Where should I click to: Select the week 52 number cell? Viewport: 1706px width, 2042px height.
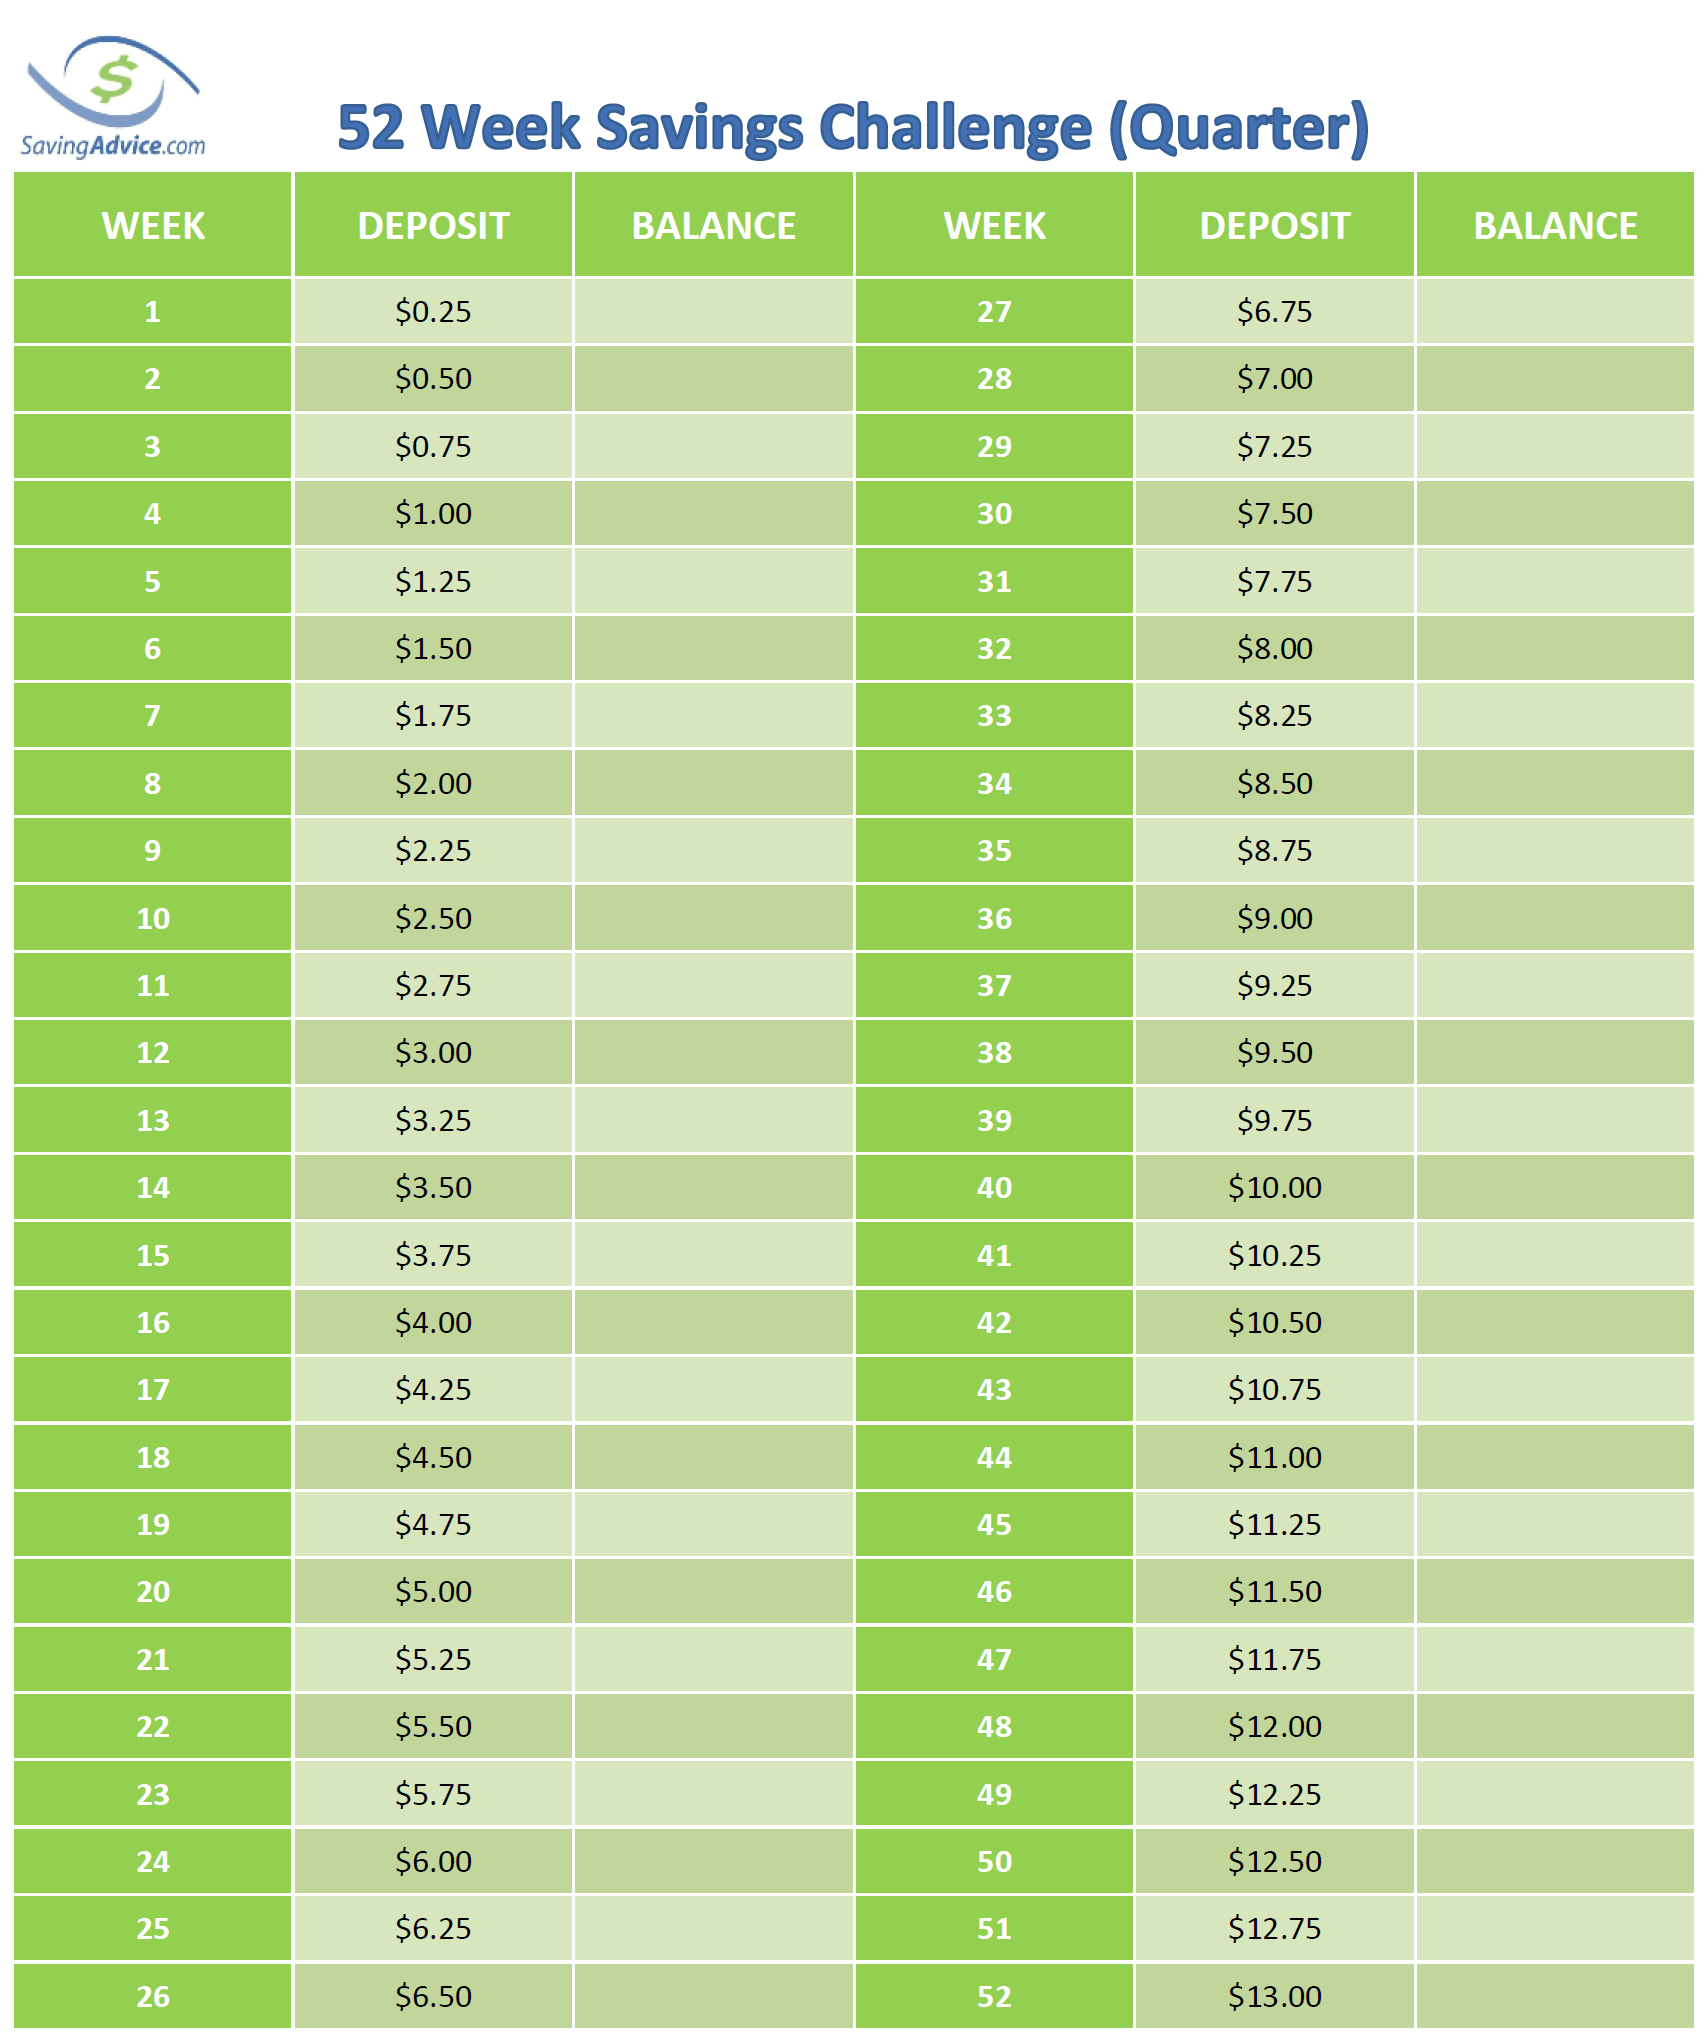994,1996
